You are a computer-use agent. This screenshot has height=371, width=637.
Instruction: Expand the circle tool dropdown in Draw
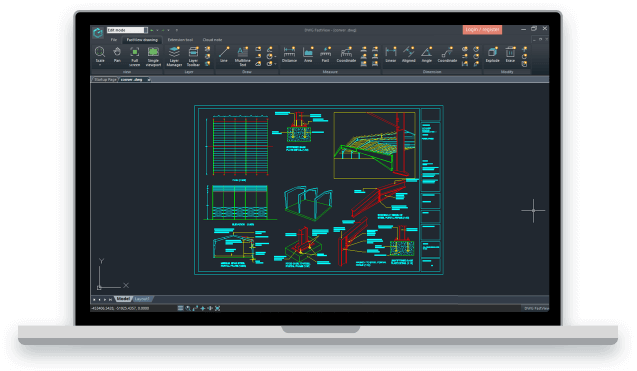point(275,56)
